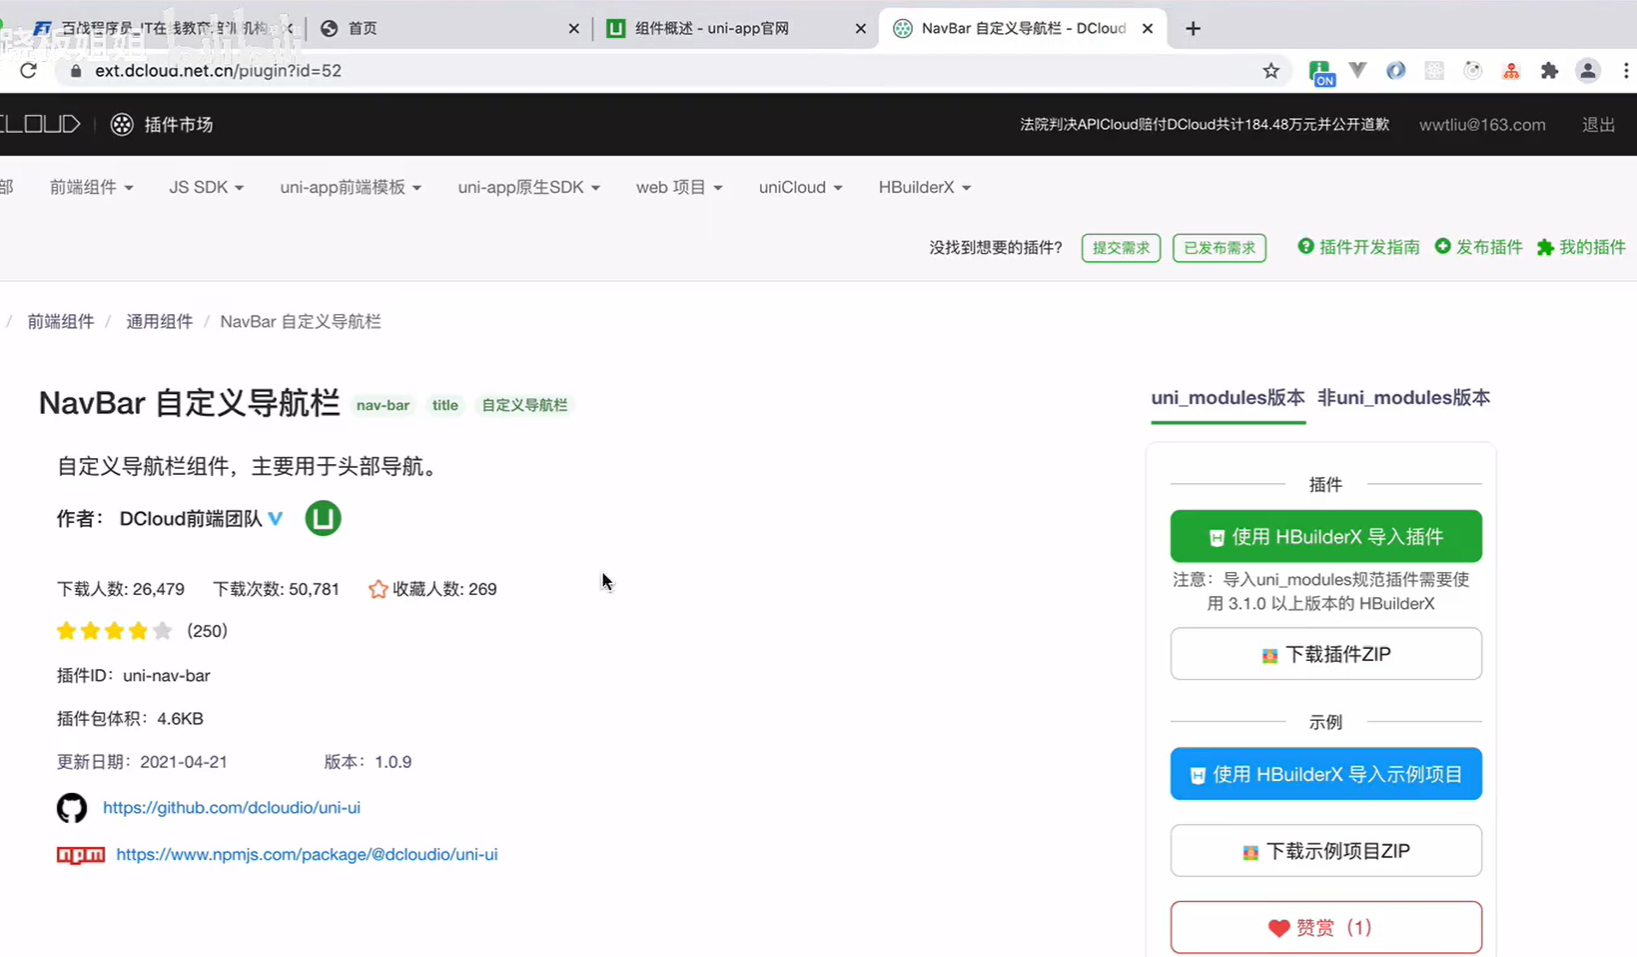Open the npmjs.com @dcloudio/uni-ui link
The image size is (1637, 957).
tap(307, 855)
